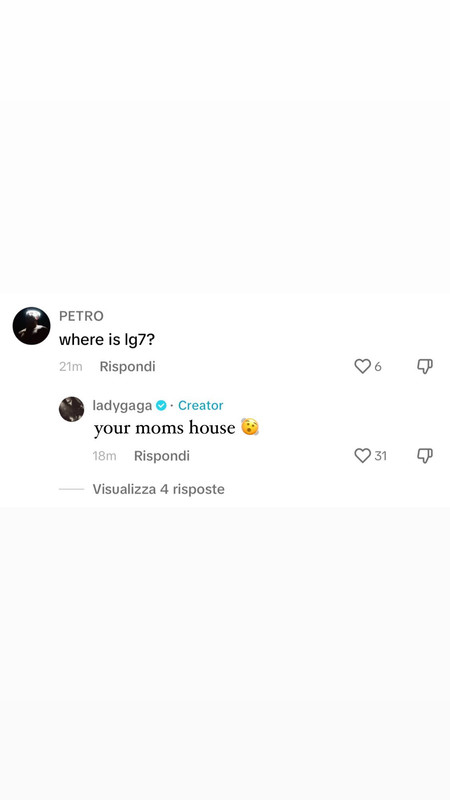
Task: Reply to PETRO's comment via Rispondi
Action: point(127,367)
